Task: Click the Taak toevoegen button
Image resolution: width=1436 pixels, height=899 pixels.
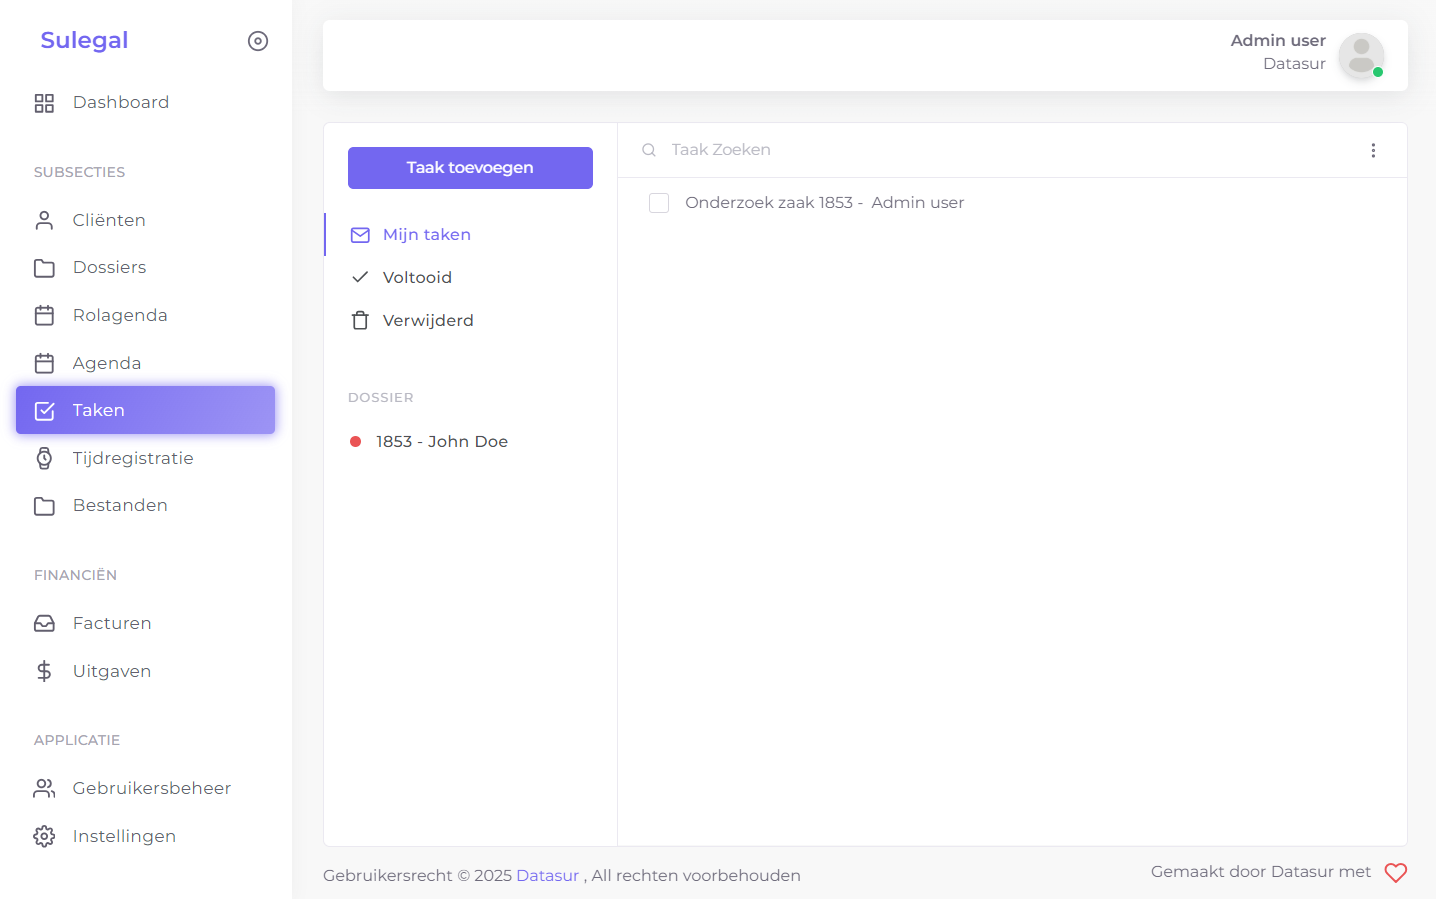Action: point(470,168)
